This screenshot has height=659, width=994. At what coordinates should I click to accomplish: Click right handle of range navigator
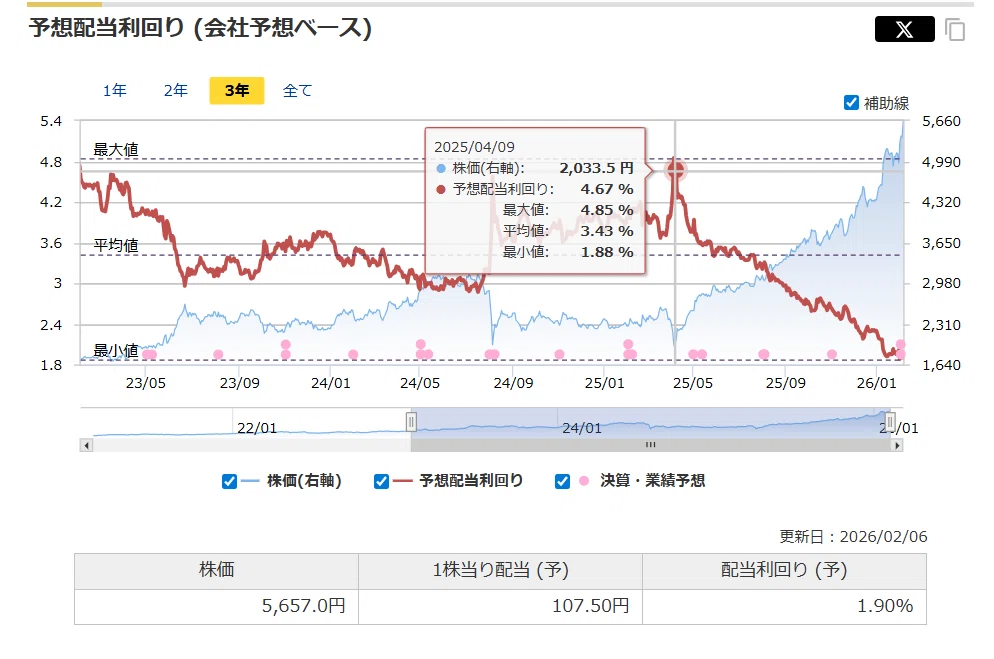click(x=890, y=421)
